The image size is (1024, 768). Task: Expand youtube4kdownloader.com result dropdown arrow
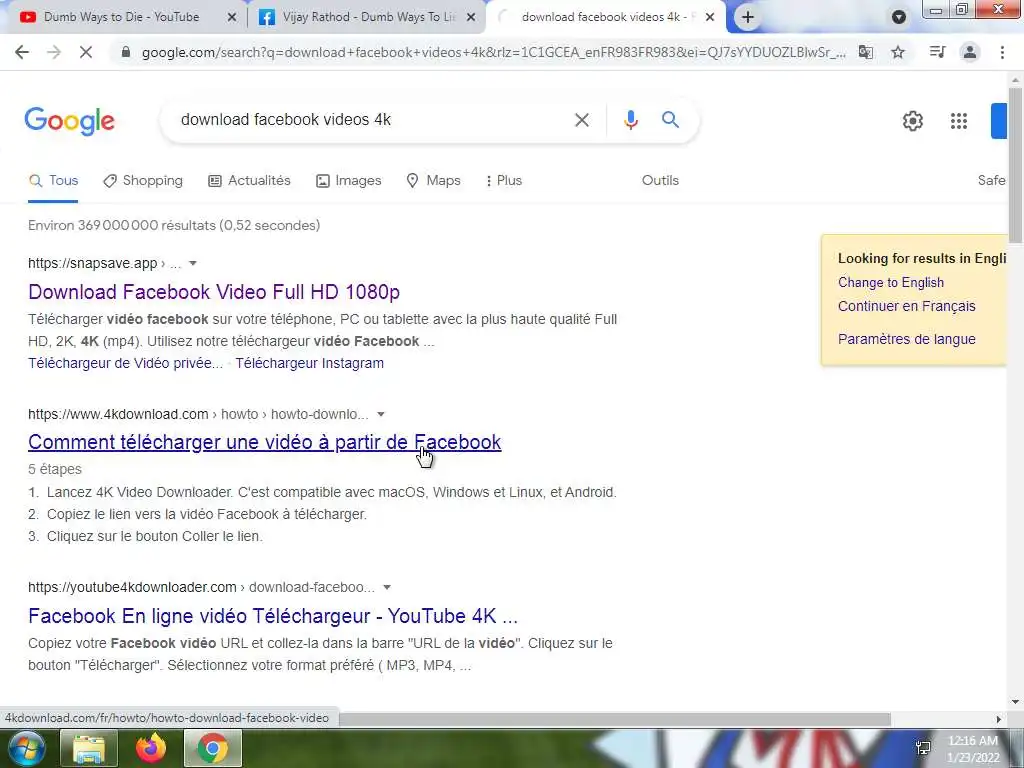(387, 588)
